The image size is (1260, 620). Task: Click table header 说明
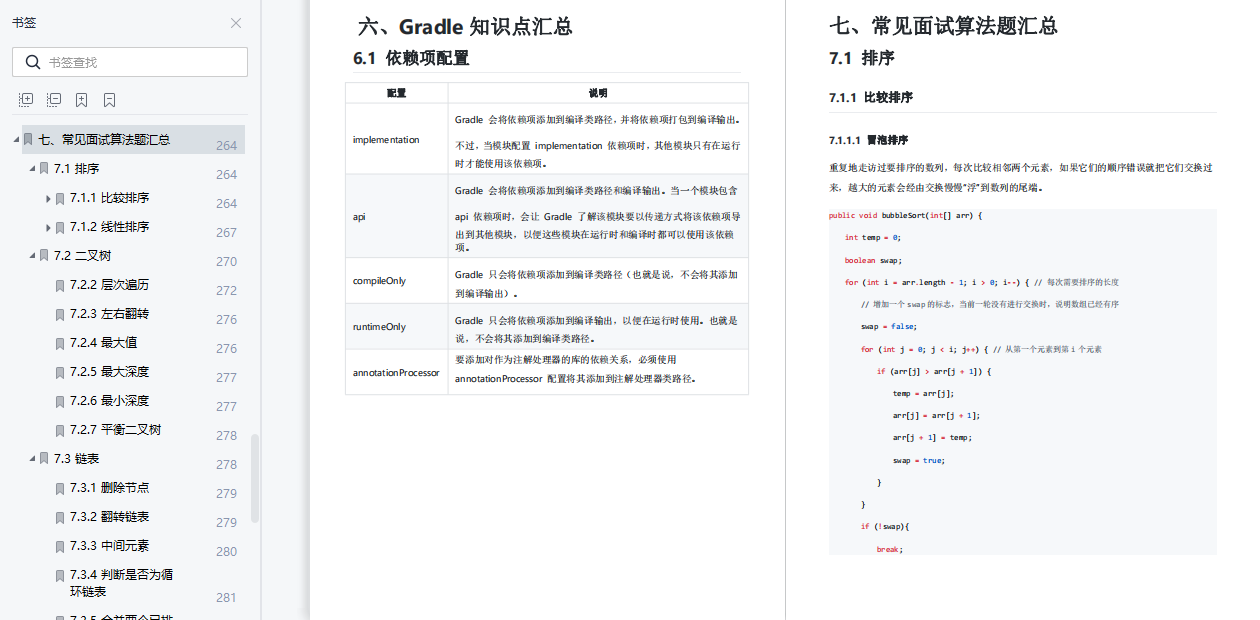click(x=598, y=93)
